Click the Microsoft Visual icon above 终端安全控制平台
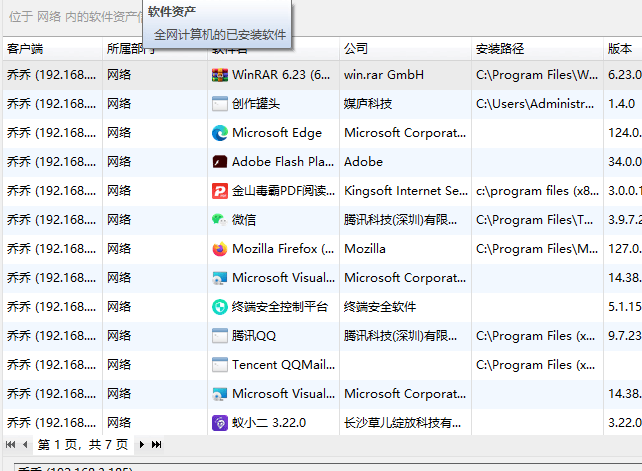 pyautogui.click(x=220, y=278)
